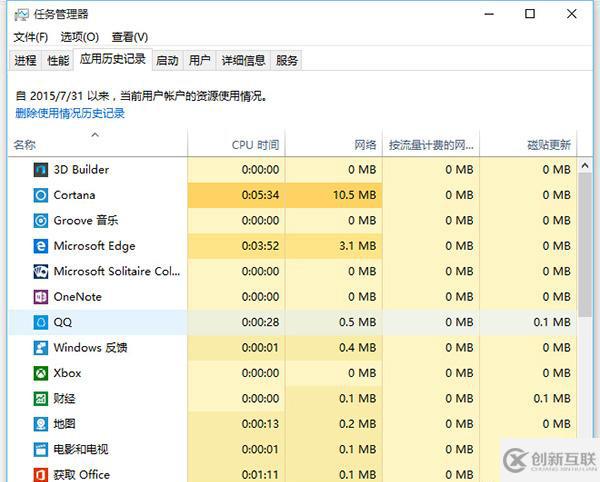Select the 财经 row name

click(64, 399)
